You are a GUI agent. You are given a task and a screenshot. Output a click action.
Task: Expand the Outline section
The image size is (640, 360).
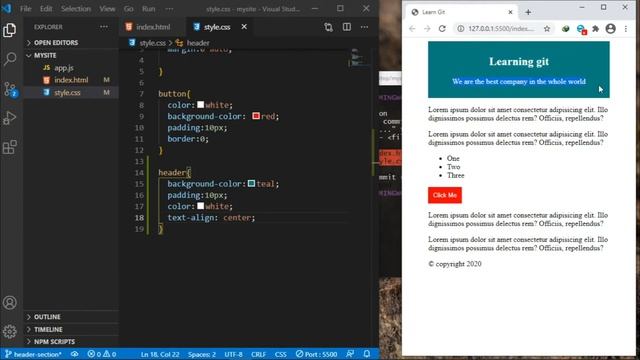pos(71,317)
